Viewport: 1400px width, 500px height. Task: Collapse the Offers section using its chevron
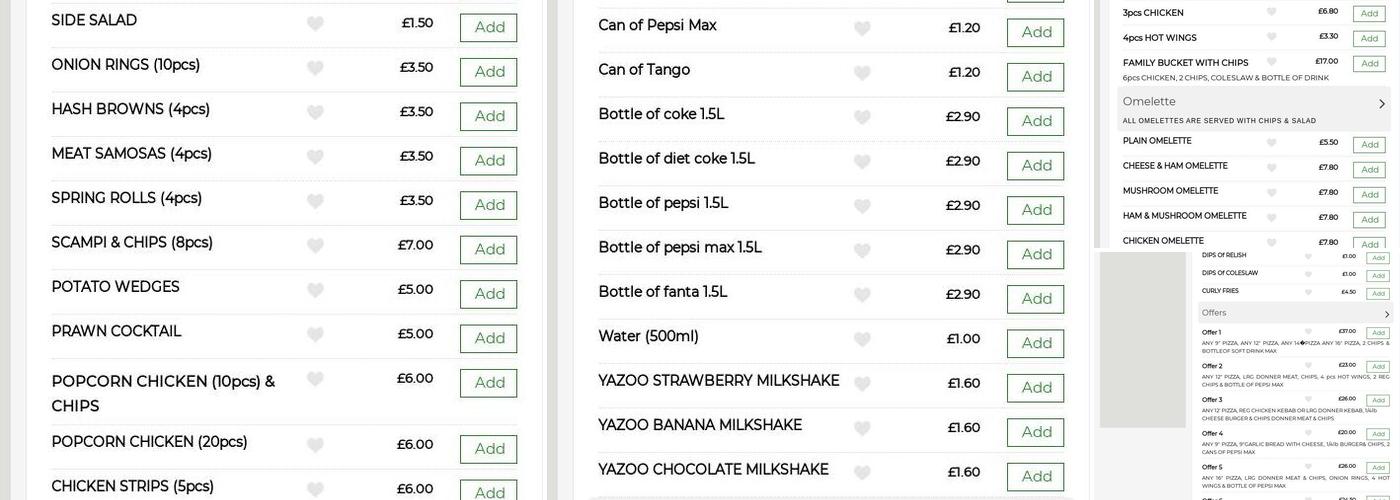[1386, 314]
